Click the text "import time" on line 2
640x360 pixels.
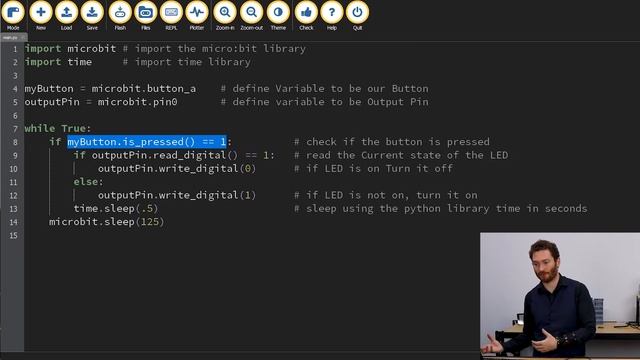coord(58,62)
